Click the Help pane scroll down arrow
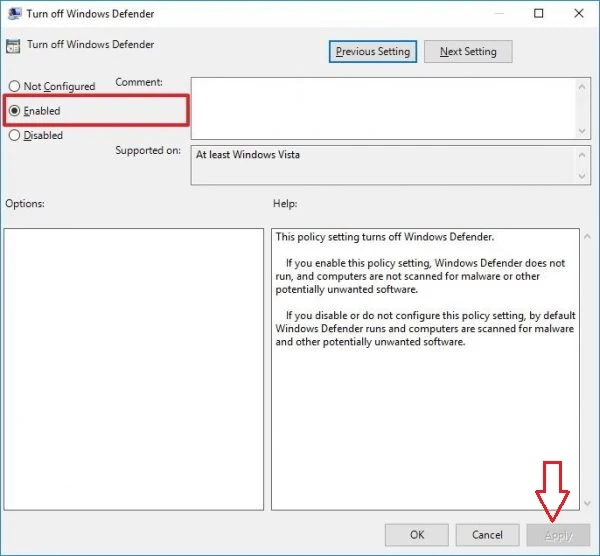Viewport: 600px width, 556px height. pos(587,503)
